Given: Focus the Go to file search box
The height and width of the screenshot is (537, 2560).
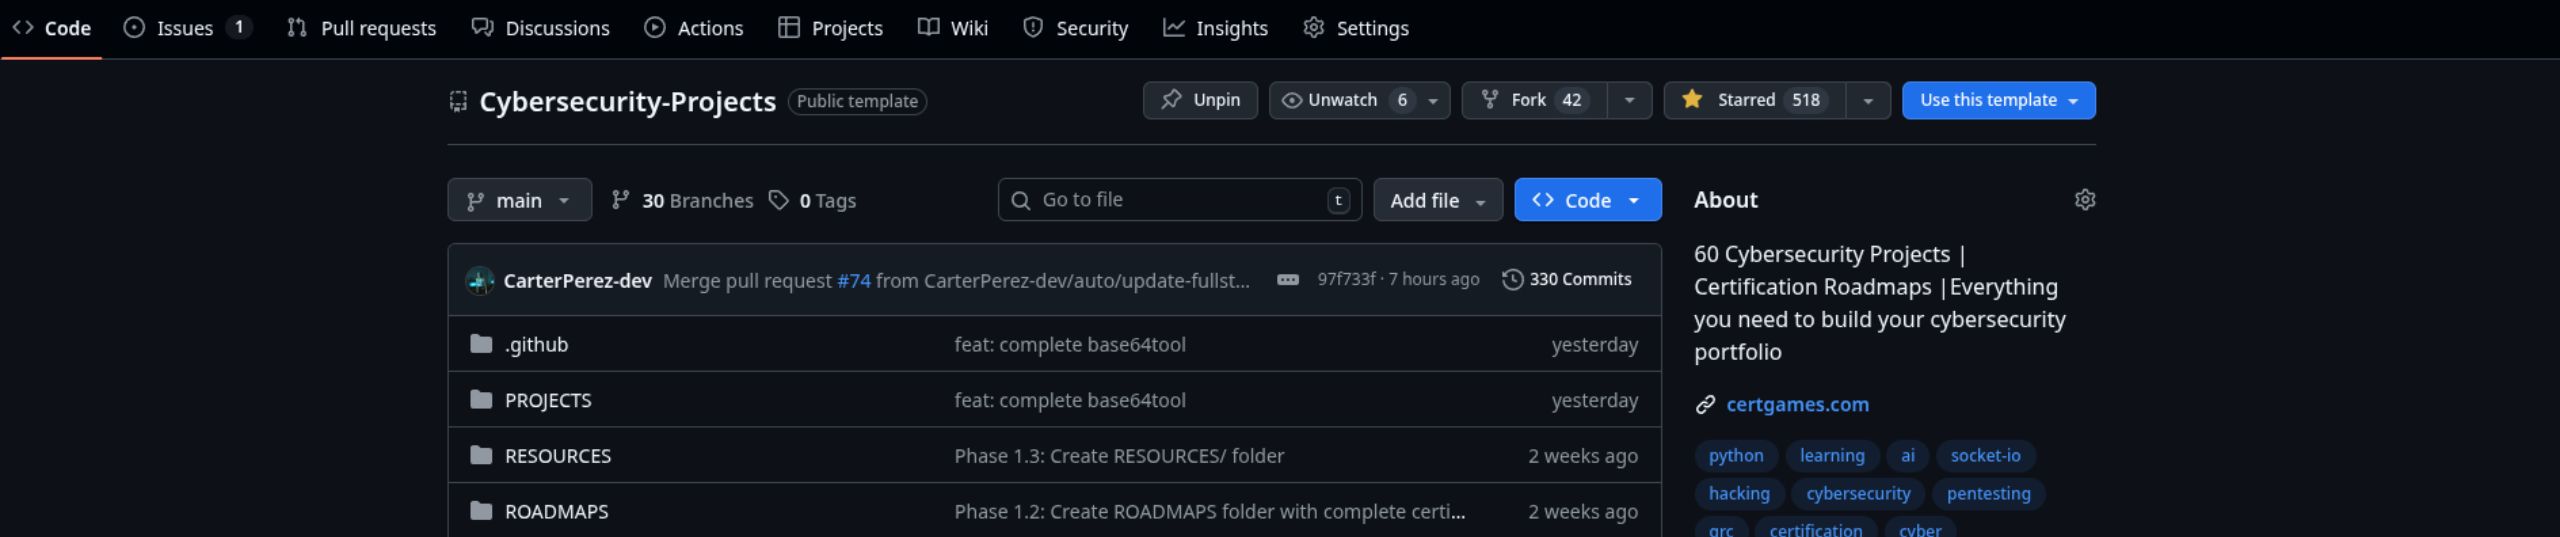Looking at the screenshot, I should [1178, 200].
